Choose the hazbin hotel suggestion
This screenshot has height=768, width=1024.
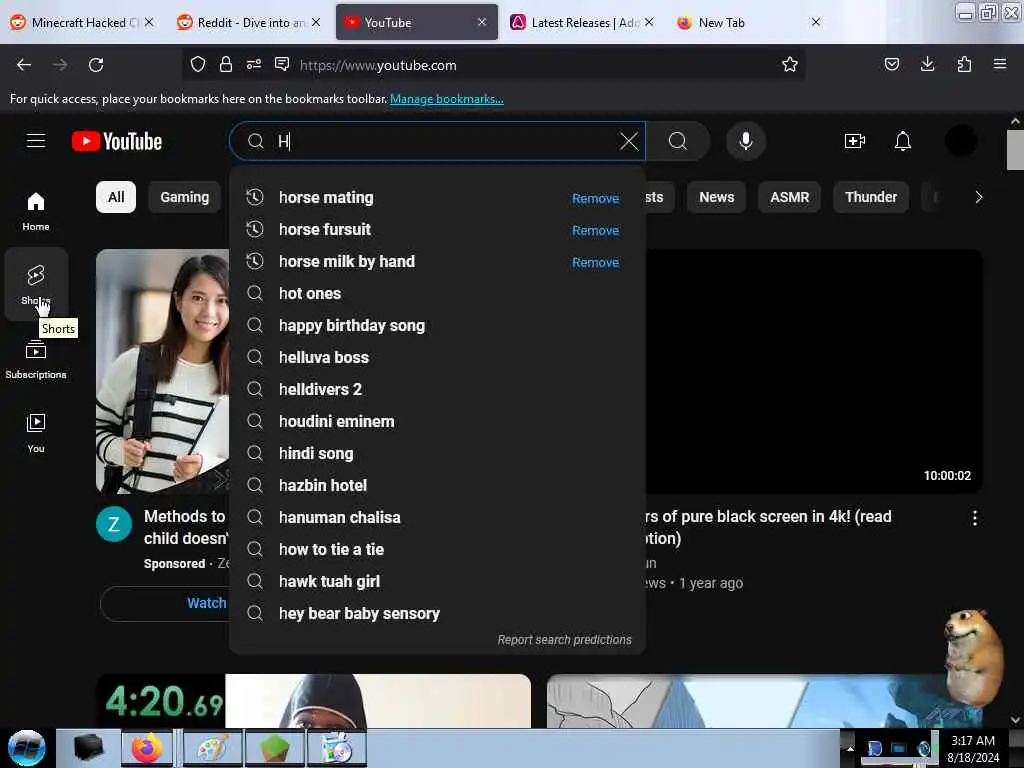click(437, 485)
